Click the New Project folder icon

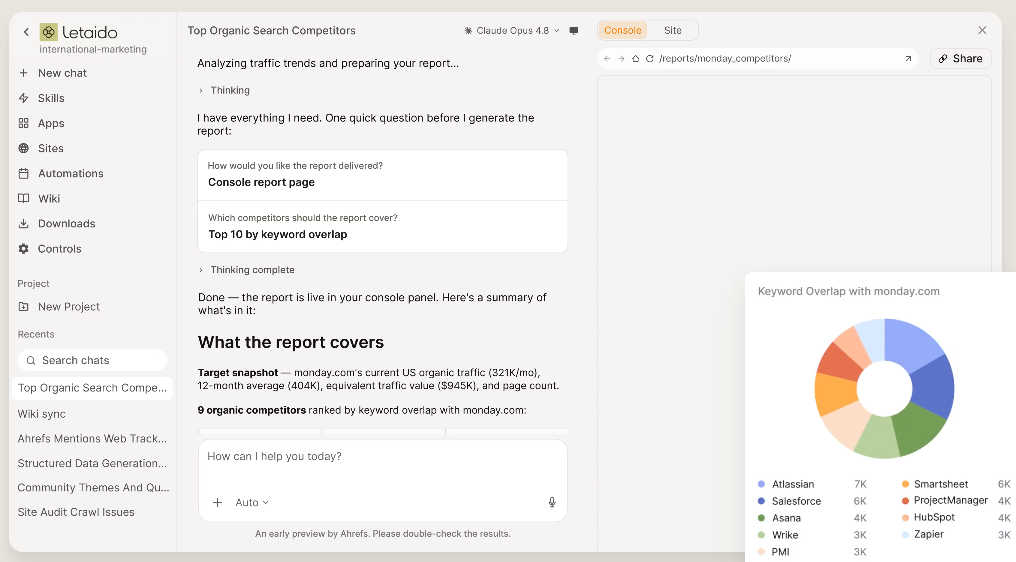[x=23, y=307]
